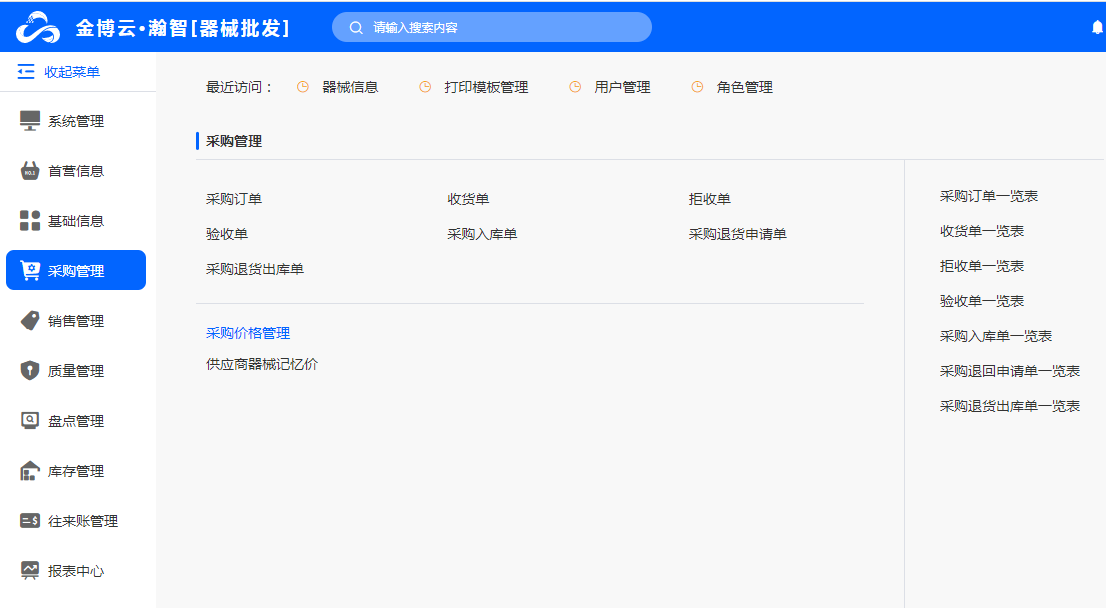Viewport: 1106px width, 608px height.
Task: Click the 销售管理 tag icon
Action: [x=30, y=321]
